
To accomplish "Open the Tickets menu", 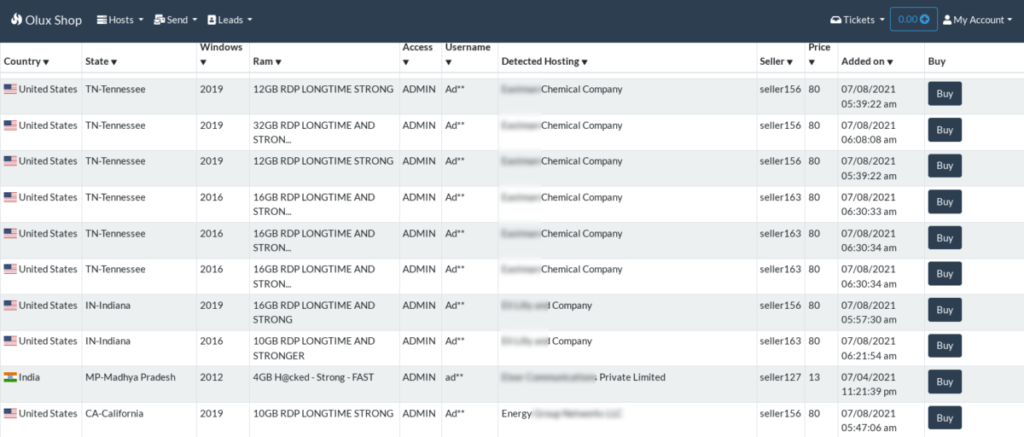I will [858, 20].
